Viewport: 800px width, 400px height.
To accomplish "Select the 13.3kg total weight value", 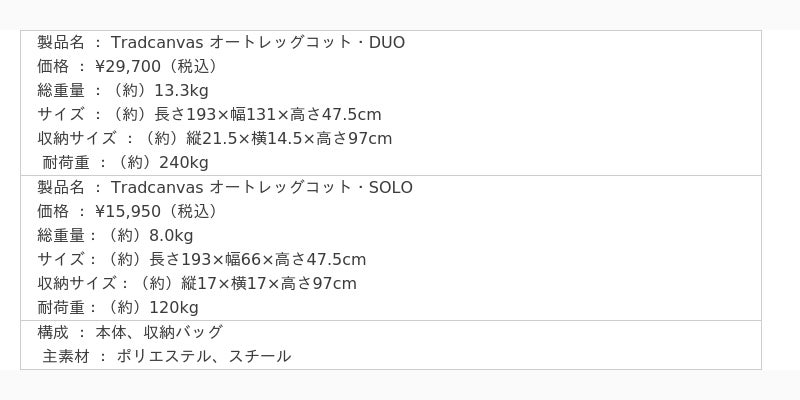I will 181,90.
